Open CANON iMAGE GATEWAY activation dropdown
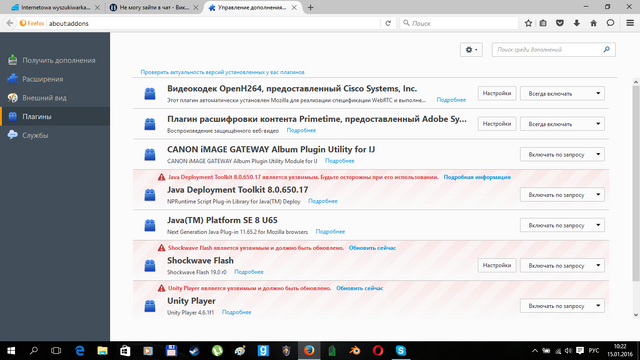Screen dimensions: 640x360 click(x=562, y=154)
